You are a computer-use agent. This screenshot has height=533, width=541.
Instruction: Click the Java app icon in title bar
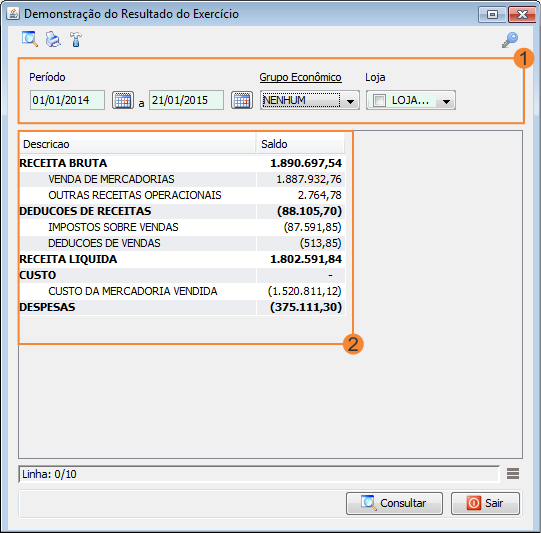point(13,14)
